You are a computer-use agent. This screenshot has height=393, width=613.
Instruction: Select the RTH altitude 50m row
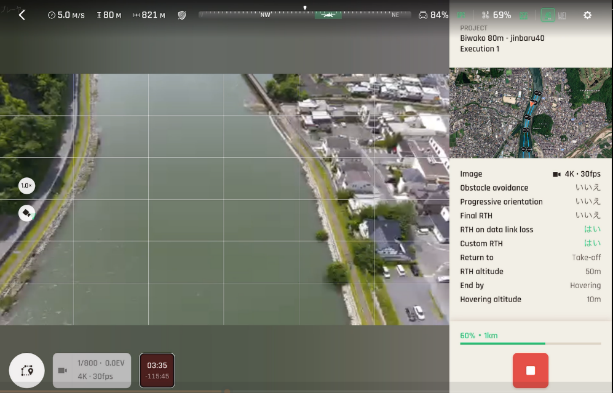531,271
